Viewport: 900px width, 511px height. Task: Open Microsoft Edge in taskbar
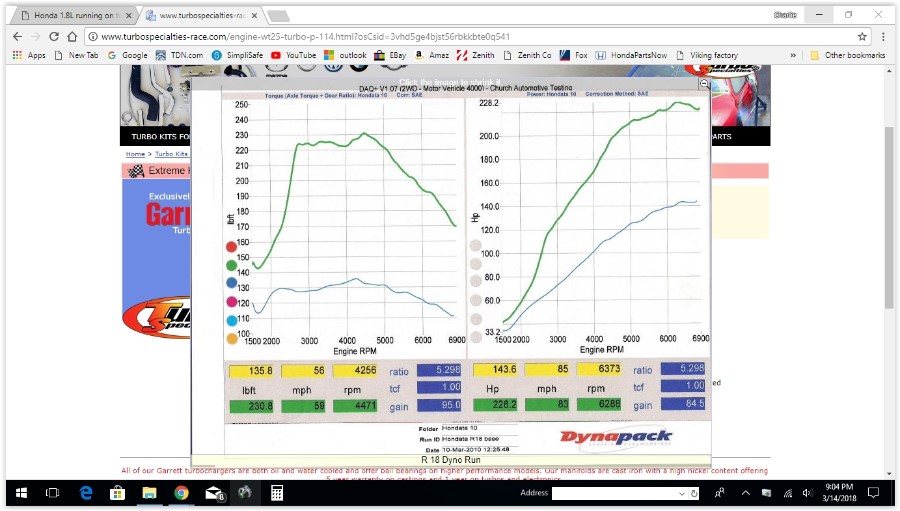pos(86,493)
